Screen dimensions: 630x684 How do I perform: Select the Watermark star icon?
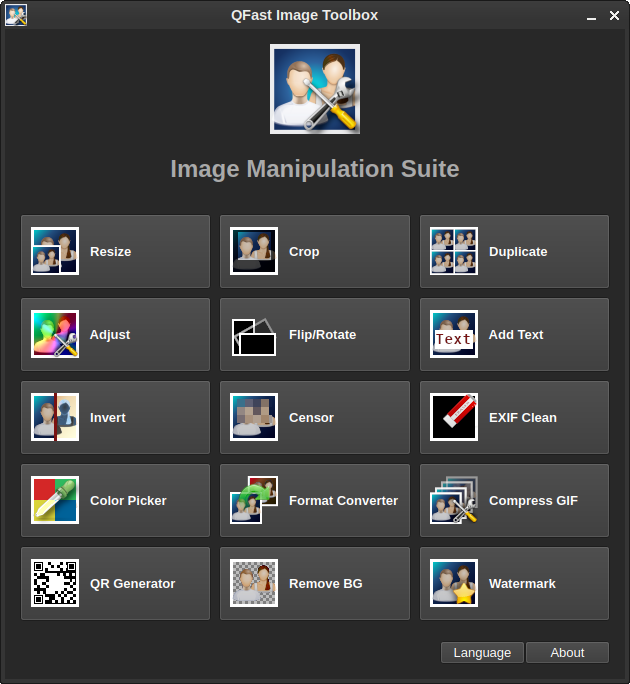pos(454,584)
